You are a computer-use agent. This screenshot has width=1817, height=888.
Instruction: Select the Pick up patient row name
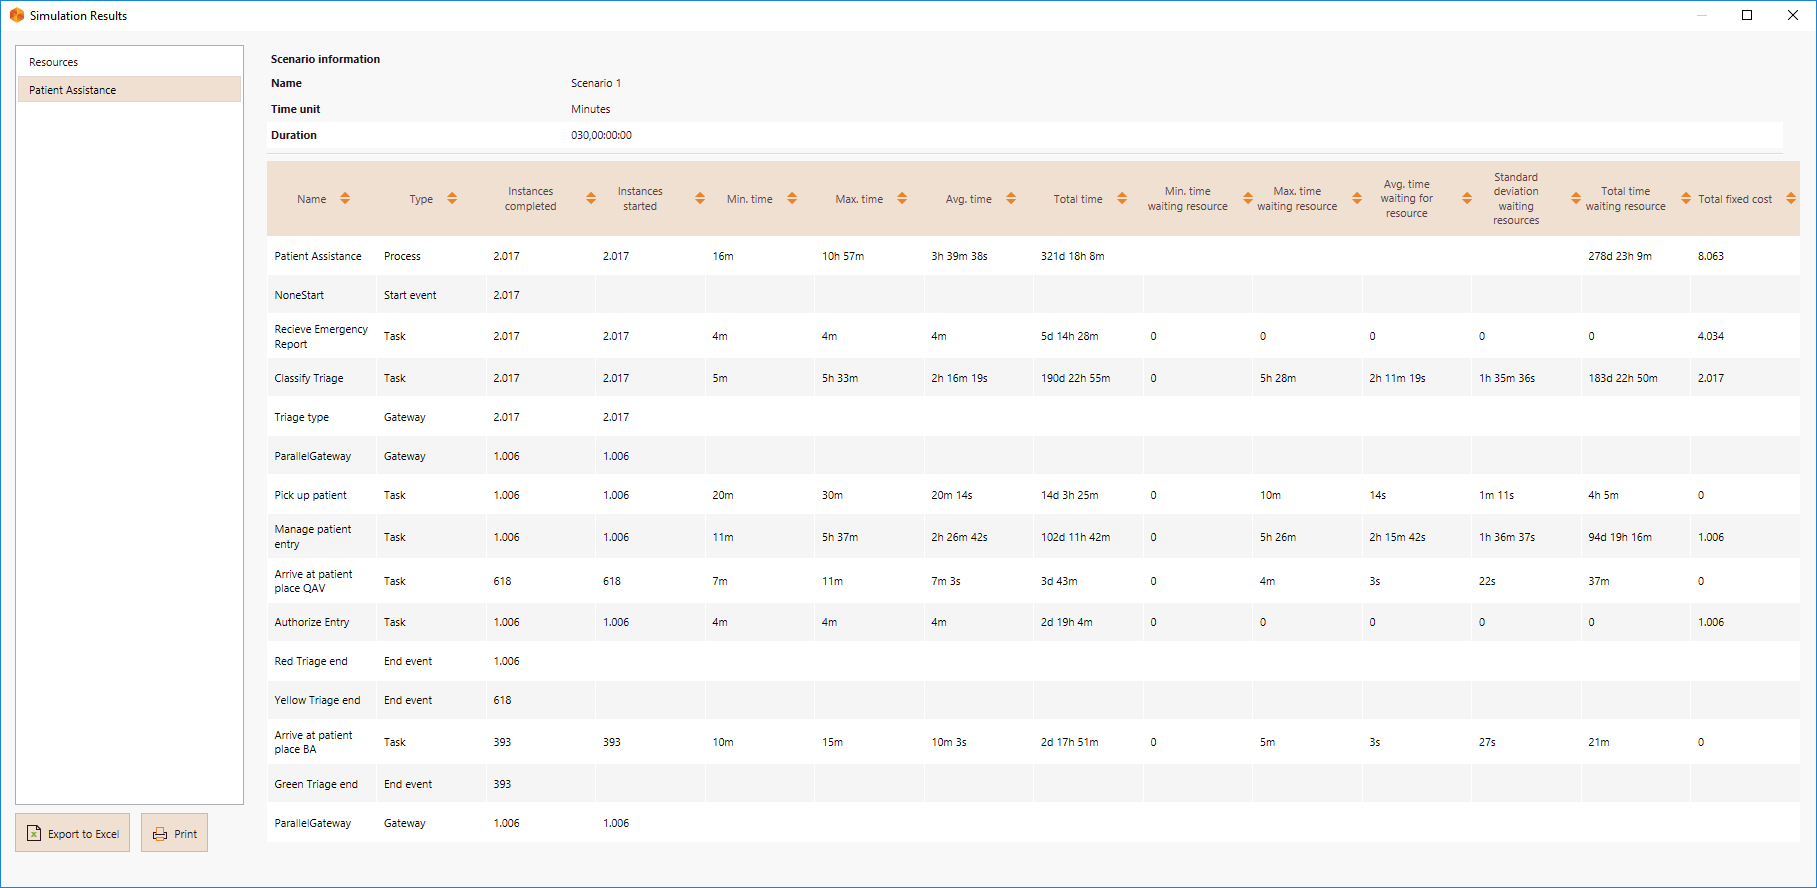(x=310, y=495)
